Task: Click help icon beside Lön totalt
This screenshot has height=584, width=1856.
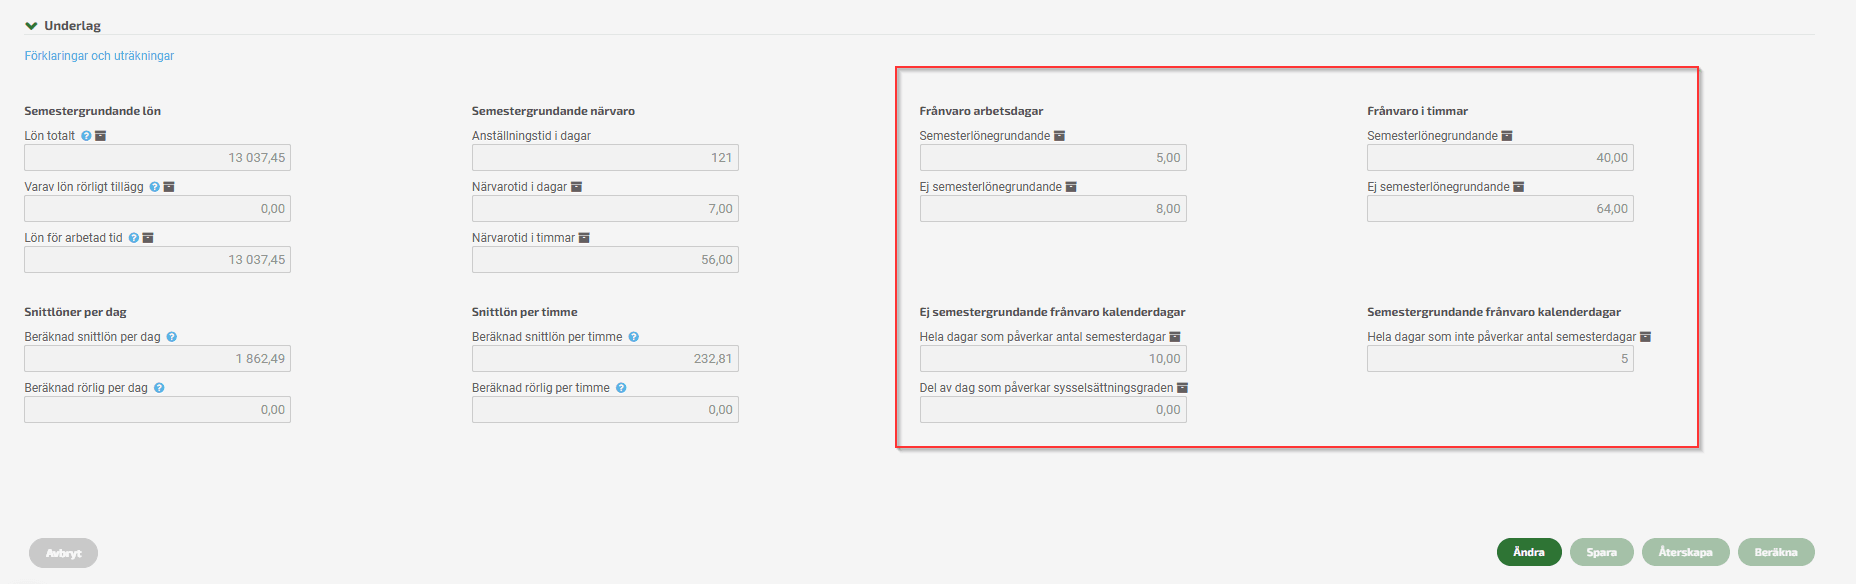Action: [x=86, y=136]
